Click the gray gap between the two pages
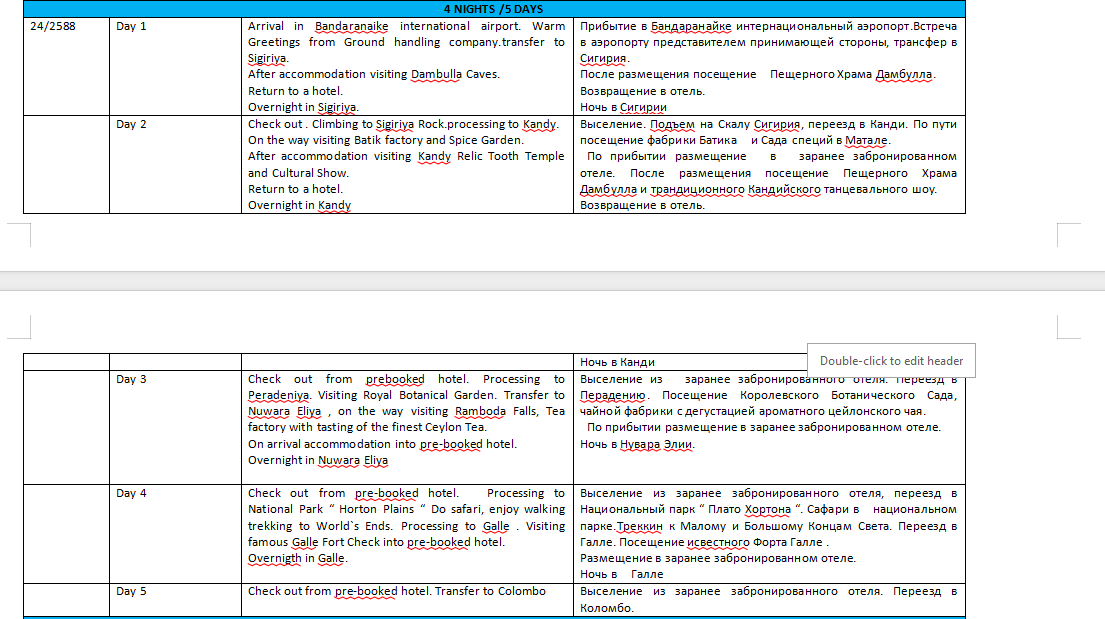The image size is (1105, 619). (552, 282)
